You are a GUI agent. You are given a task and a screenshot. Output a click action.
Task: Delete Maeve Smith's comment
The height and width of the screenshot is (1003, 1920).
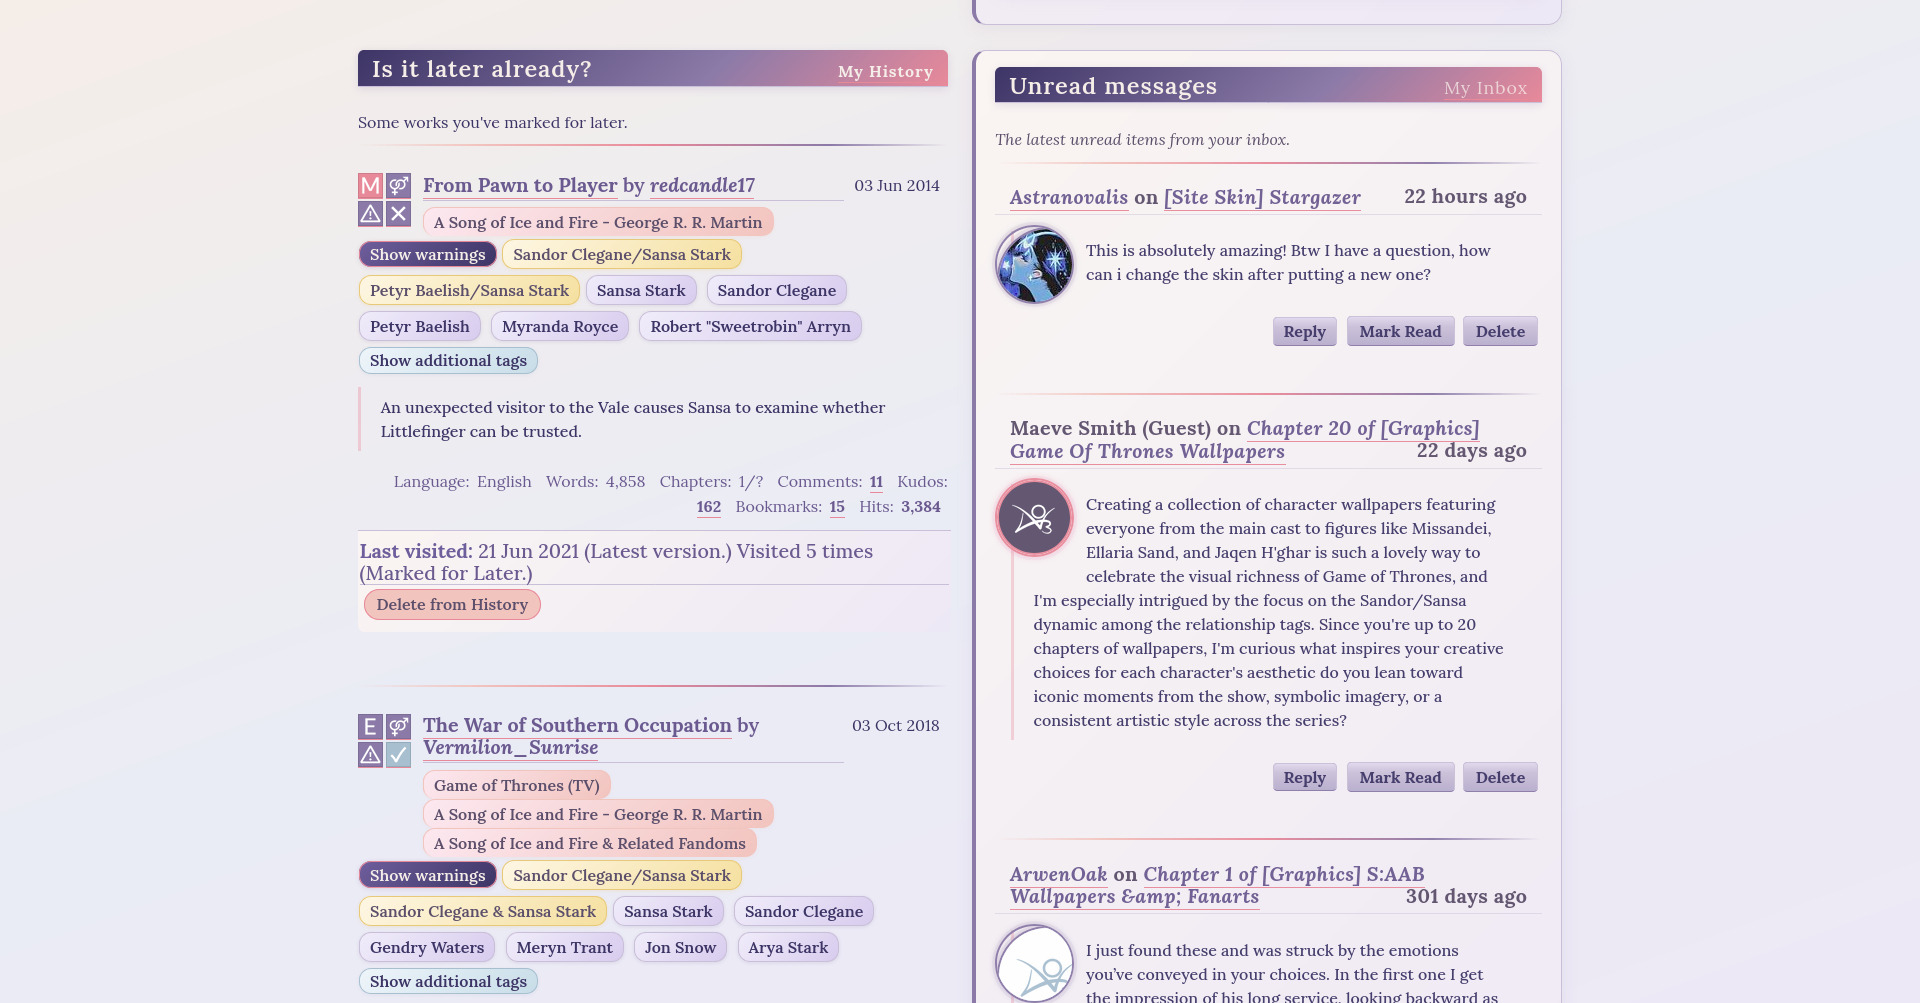coord(1500,777)
